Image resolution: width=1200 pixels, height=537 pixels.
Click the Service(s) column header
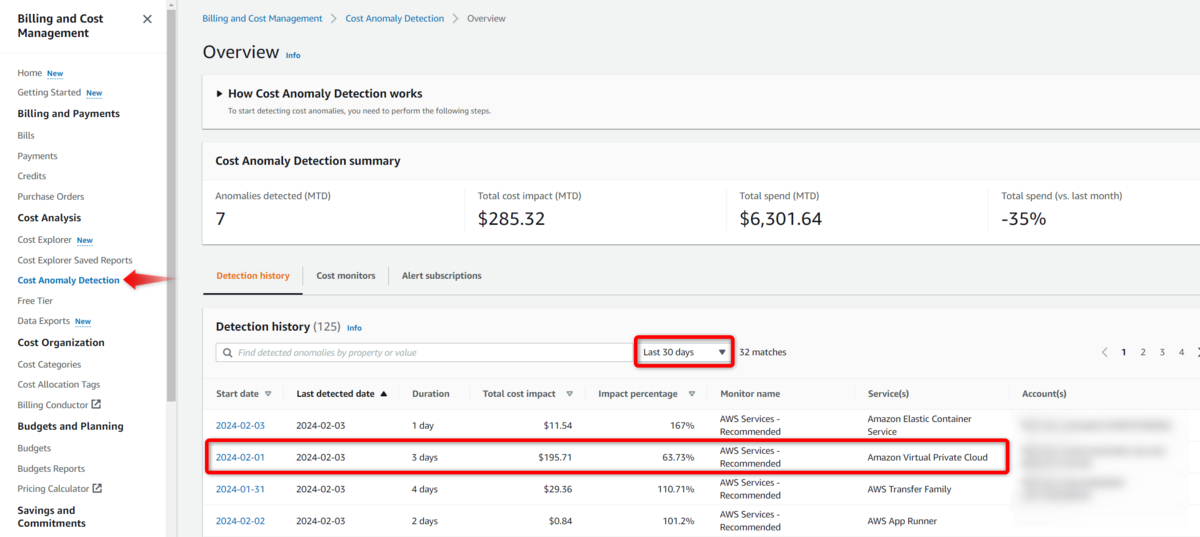(x=888, y=394)
